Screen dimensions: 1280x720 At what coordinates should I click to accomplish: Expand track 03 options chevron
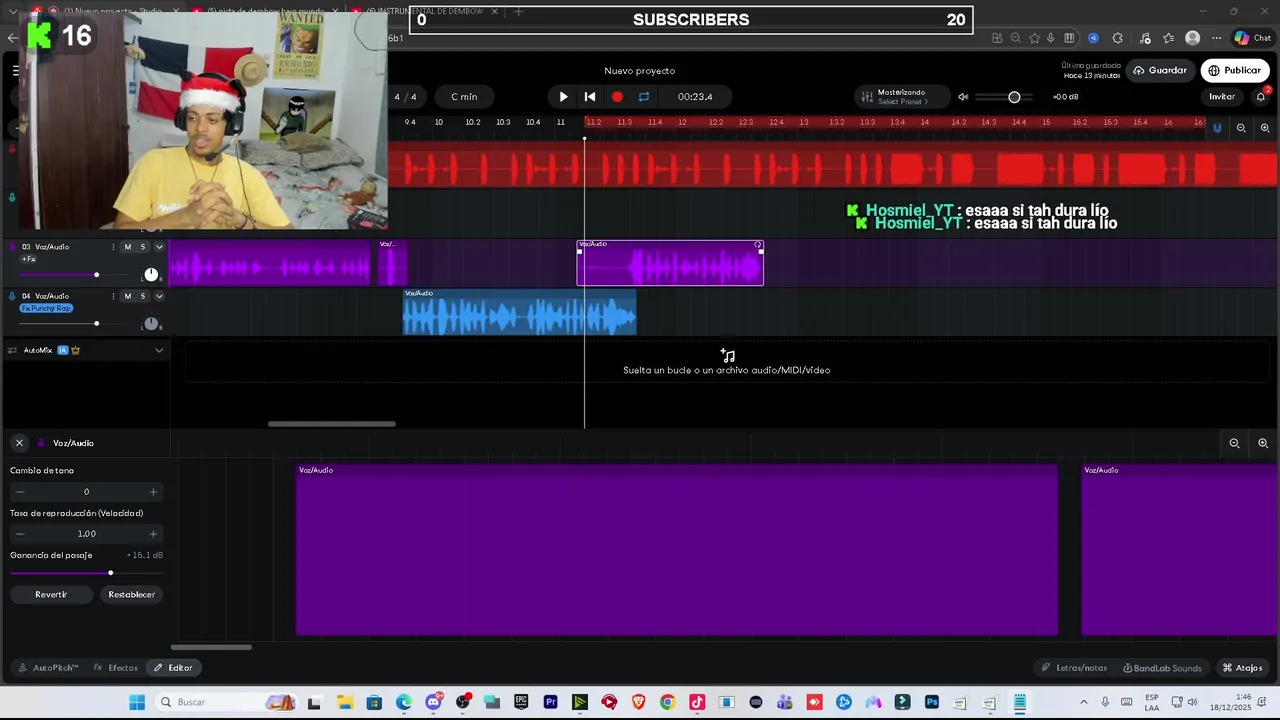point(159,247)
